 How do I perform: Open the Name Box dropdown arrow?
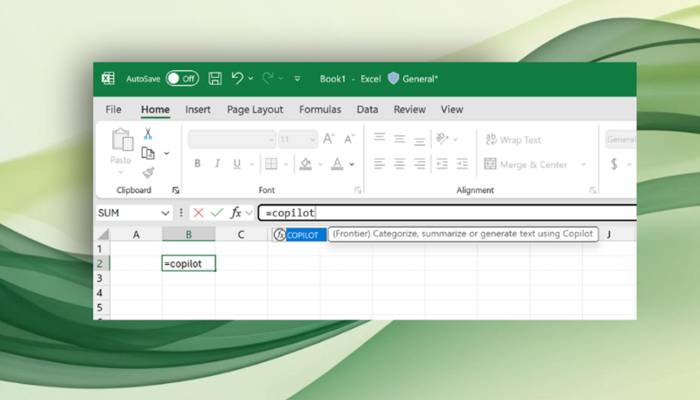pyautogui.click(x=165, y=213)
